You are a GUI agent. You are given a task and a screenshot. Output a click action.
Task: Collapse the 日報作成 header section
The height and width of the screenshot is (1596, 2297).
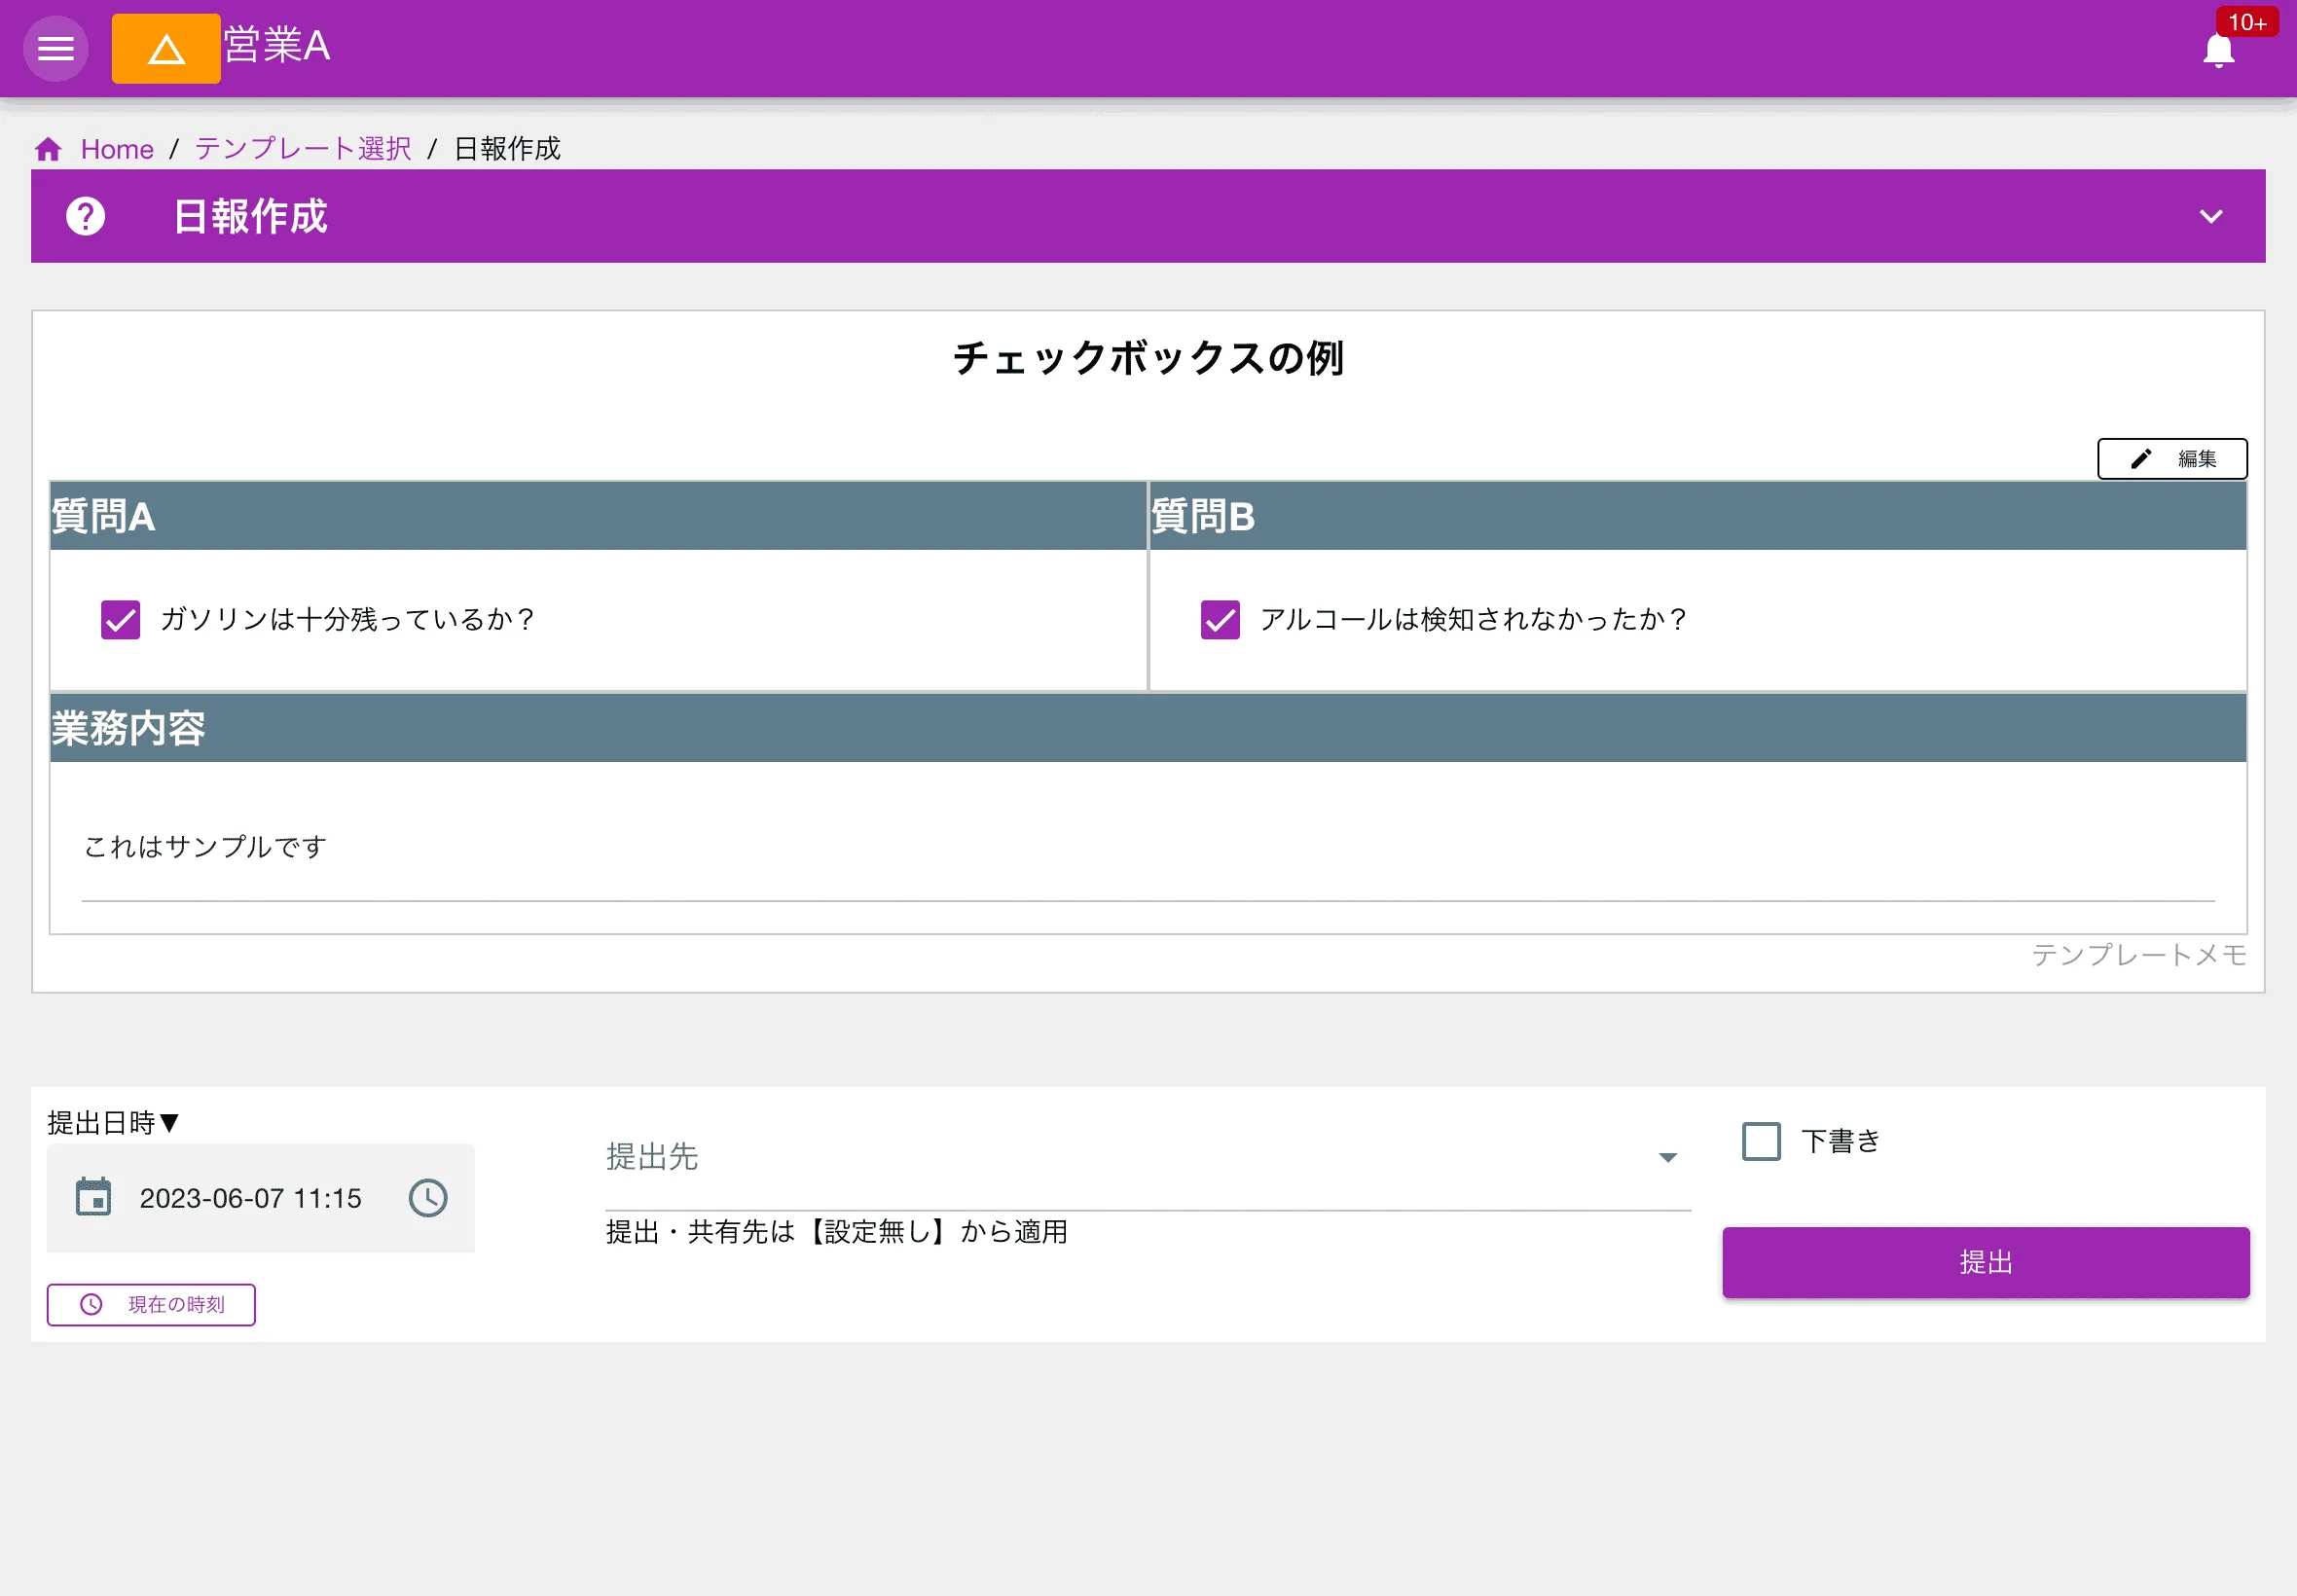pyautogui.click(x=2212, y=216)
